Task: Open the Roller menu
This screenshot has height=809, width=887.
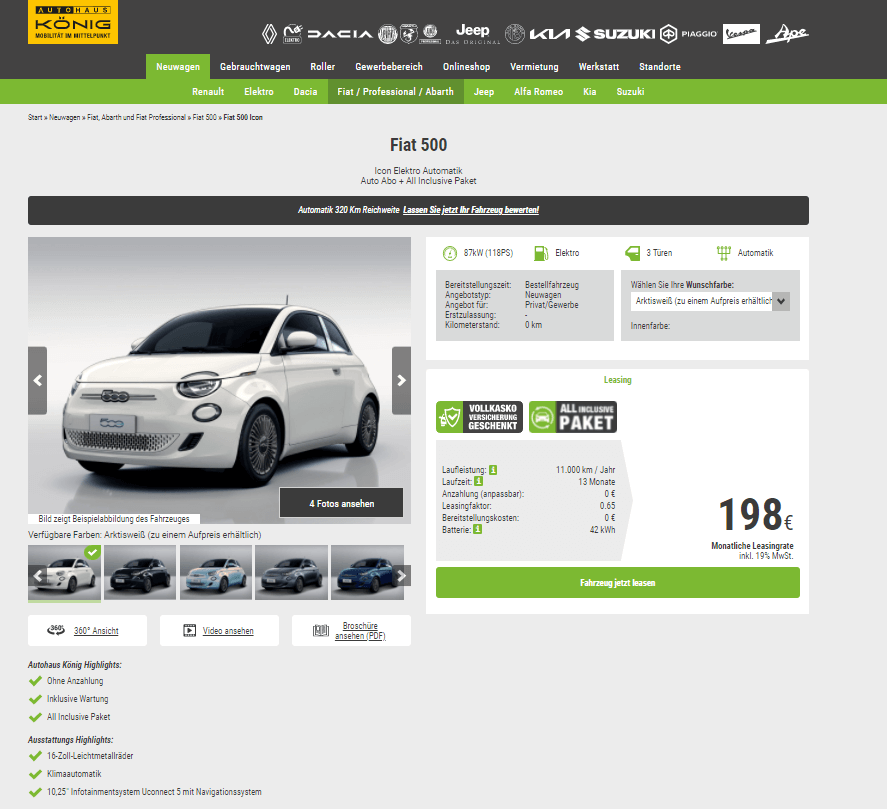Action: 322,67
